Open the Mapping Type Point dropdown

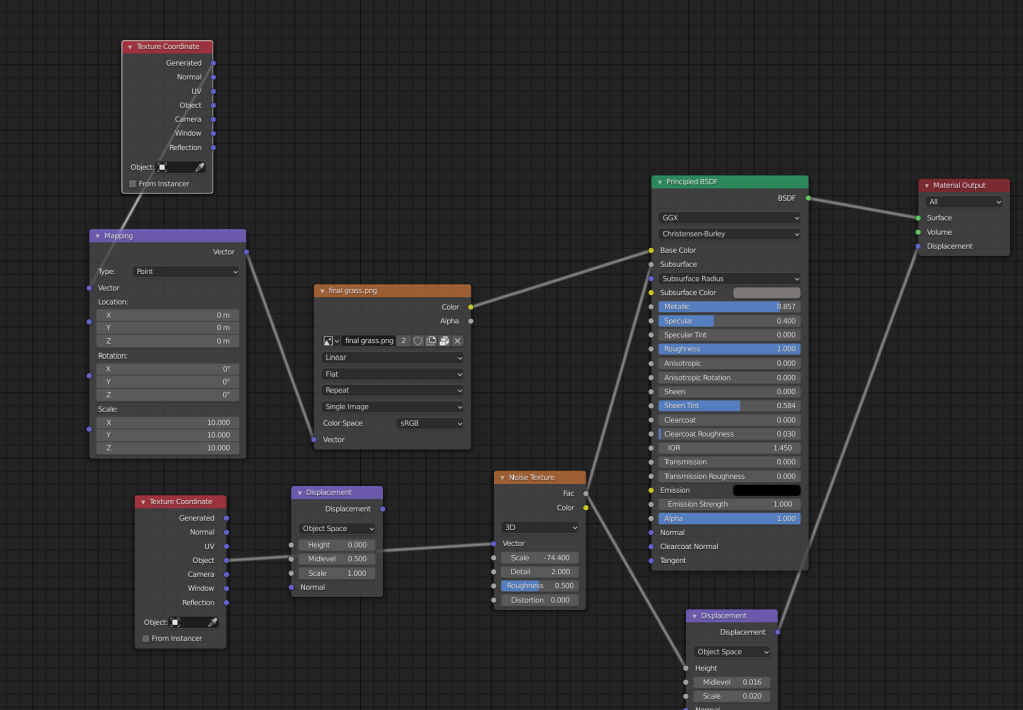pyautogui.click(x=187, y=271)
